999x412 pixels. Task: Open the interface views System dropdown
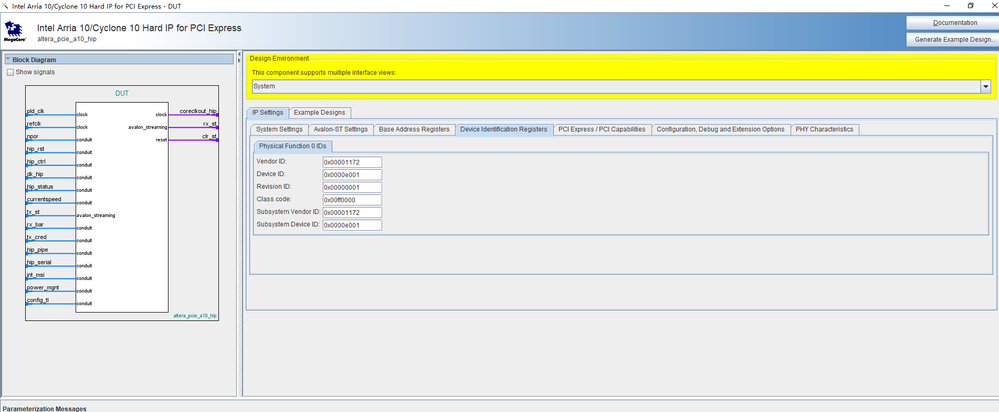(x=986, y=86)
